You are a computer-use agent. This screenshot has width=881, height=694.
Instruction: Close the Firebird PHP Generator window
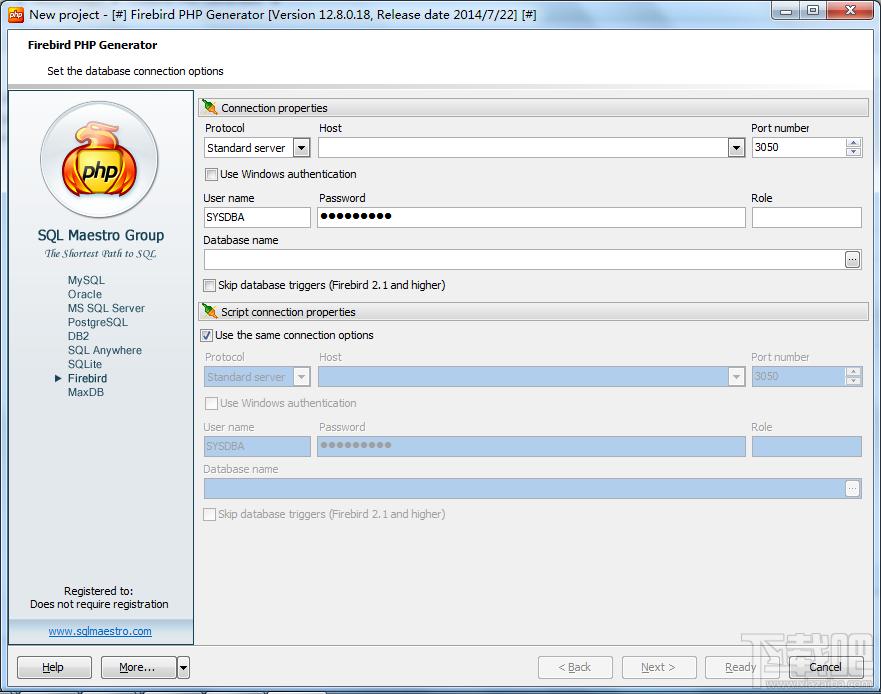(x=851, y=11)
